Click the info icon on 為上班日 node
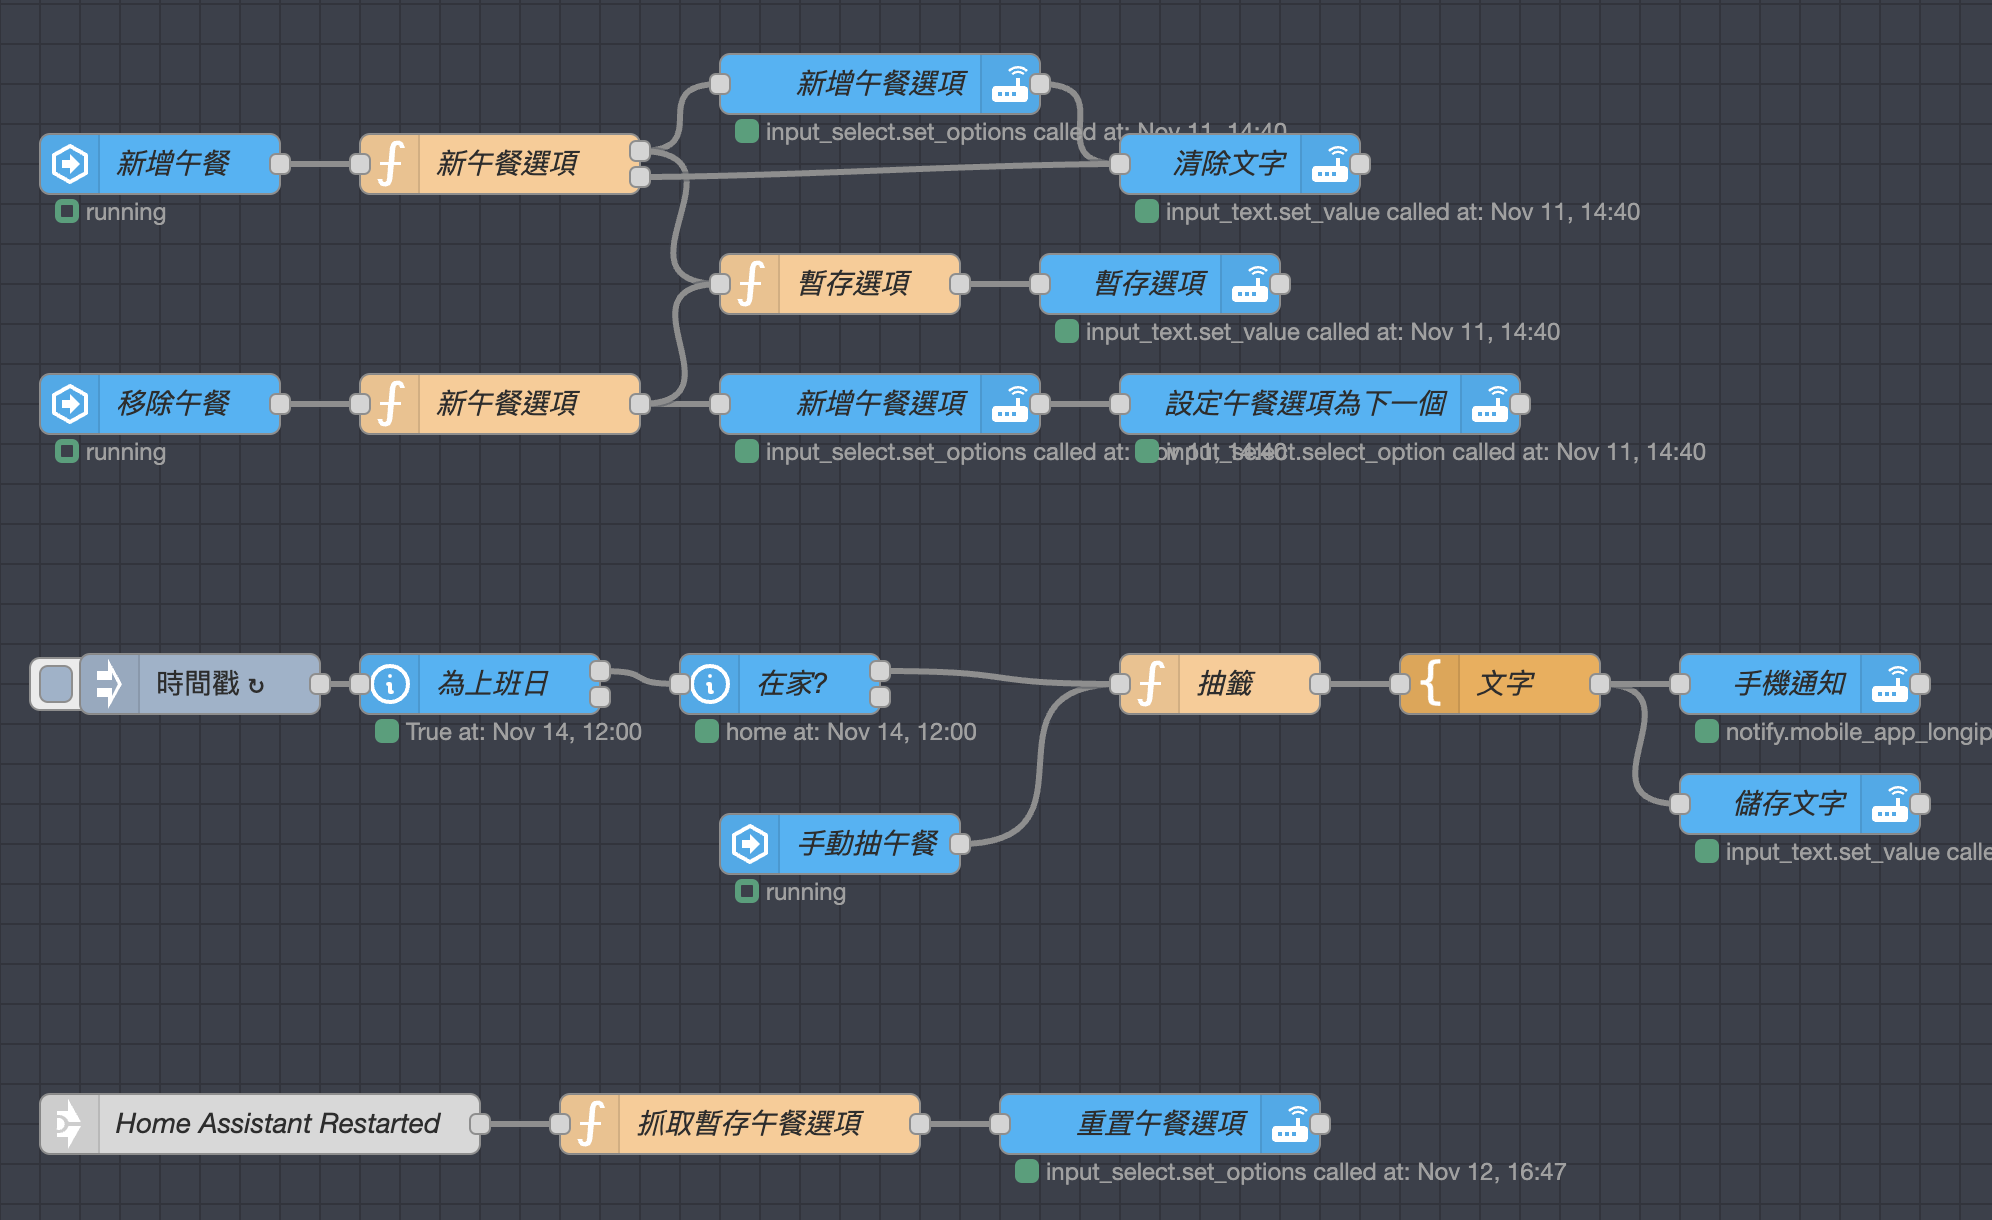The image size is (1992, 1220). pos(390,684)
